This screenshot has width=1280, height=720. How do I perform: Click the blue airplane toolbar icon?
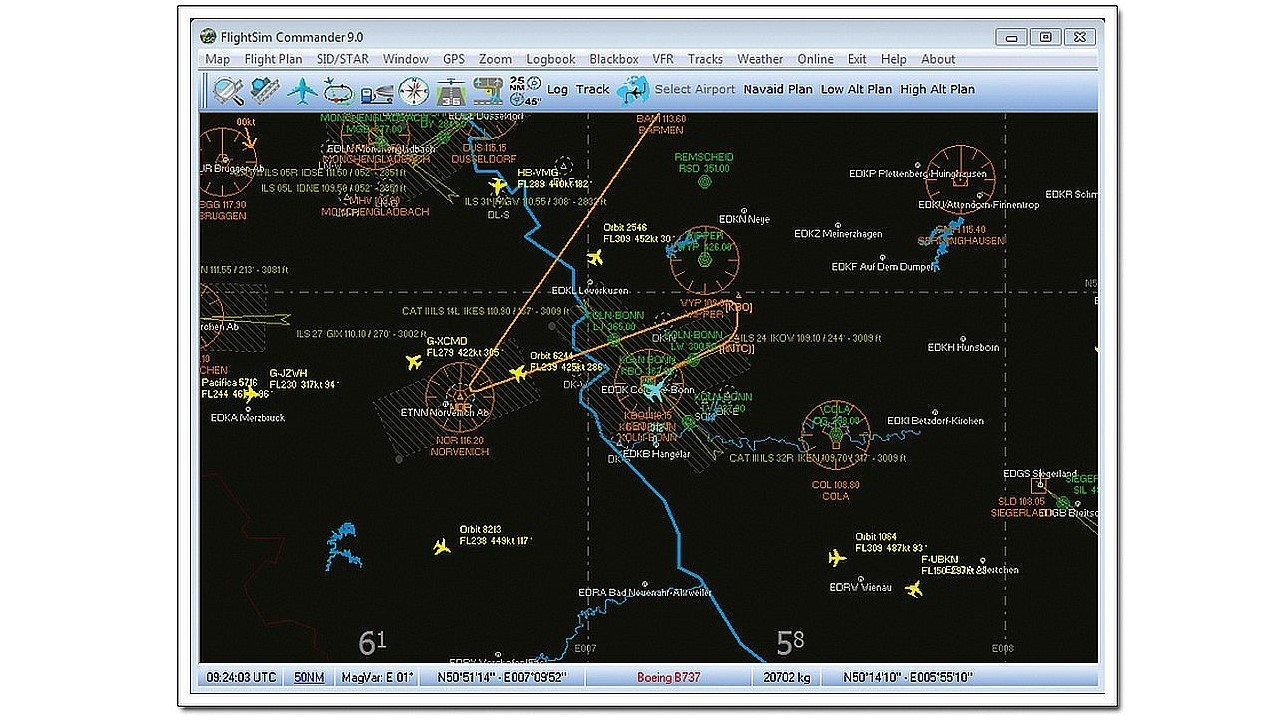click(x=302, y=91)
